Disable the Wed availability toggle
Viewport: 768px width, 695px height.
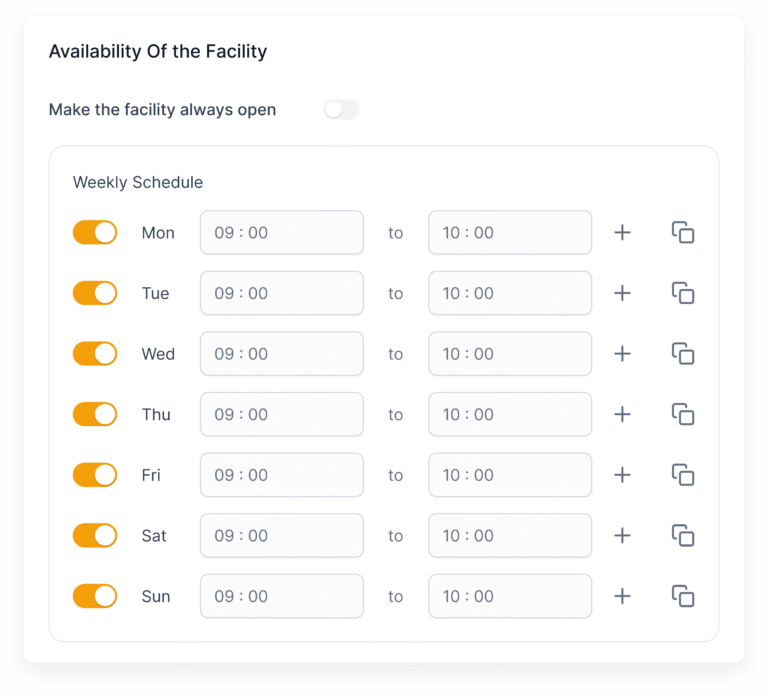[x=95, y=354]
